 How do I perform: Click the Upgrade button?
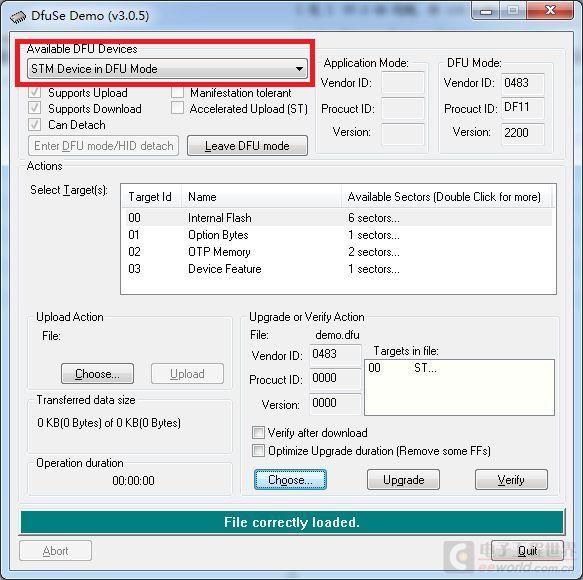tap(403, 480)
